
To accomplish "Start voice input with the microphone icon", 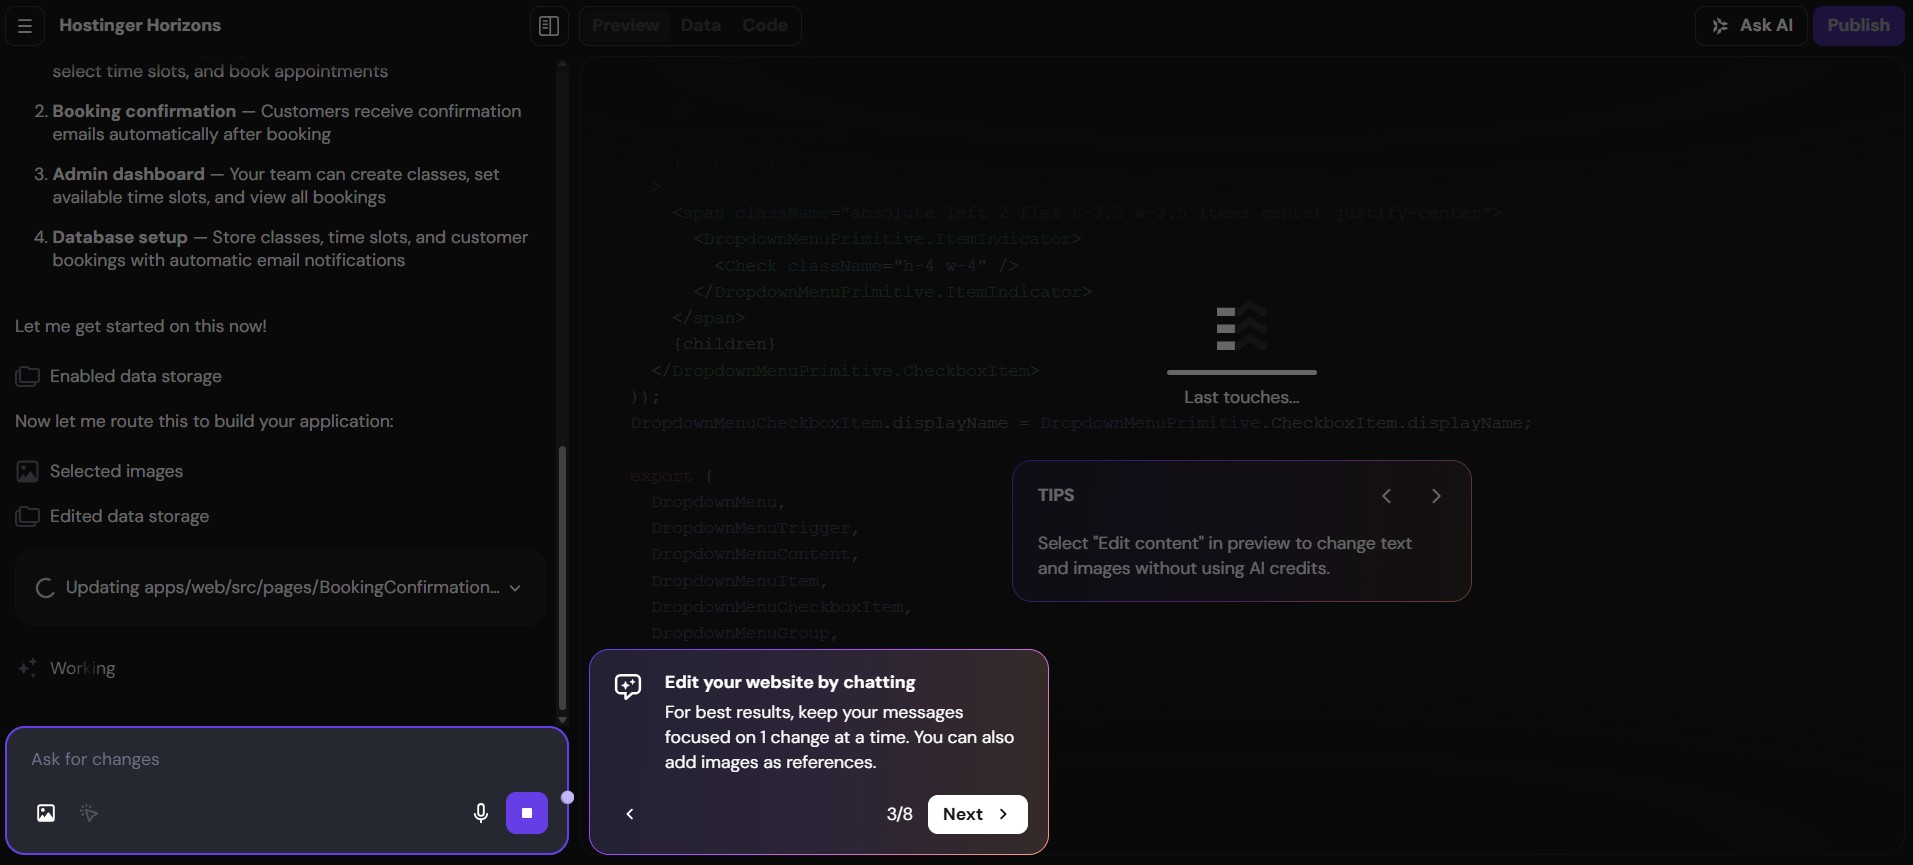I will tap(481, 813).
